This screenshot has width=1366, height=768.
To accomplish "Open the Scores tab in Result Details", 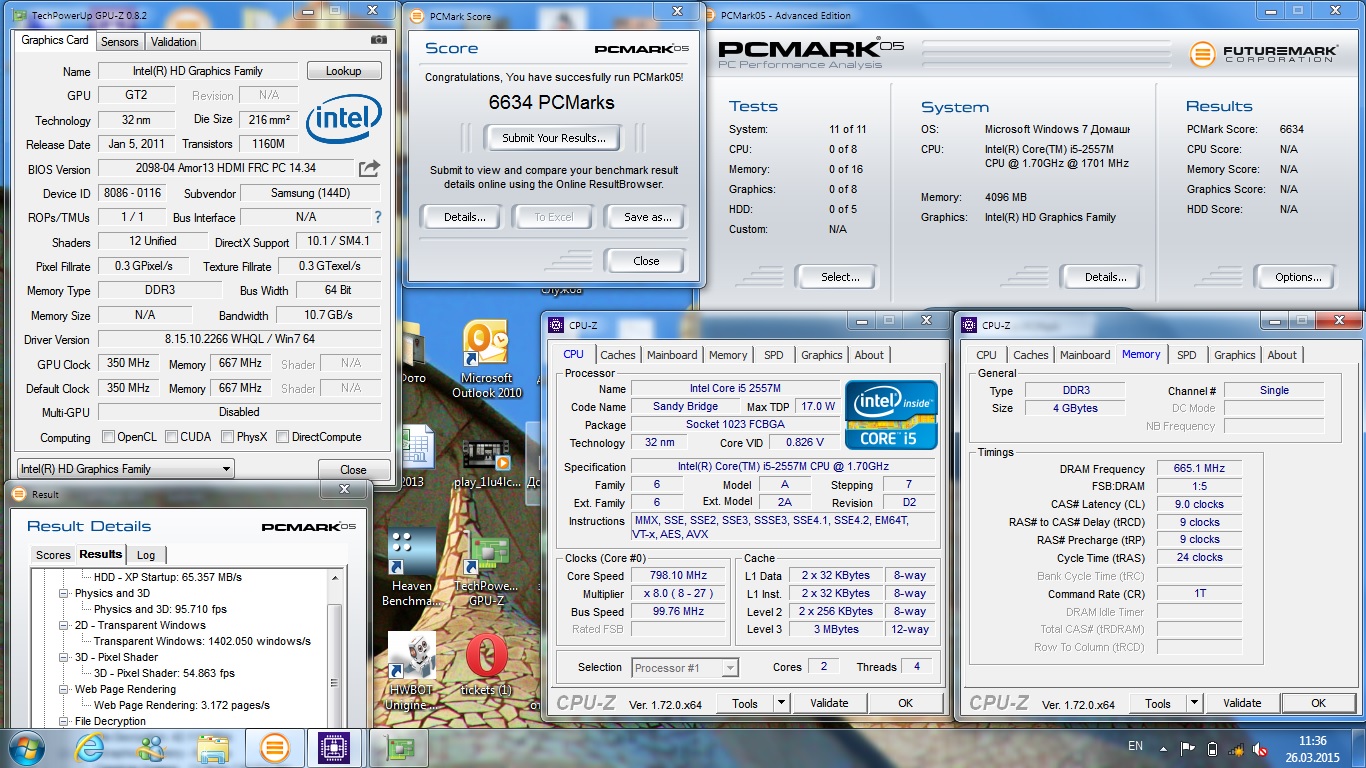I will click(53, 555).
